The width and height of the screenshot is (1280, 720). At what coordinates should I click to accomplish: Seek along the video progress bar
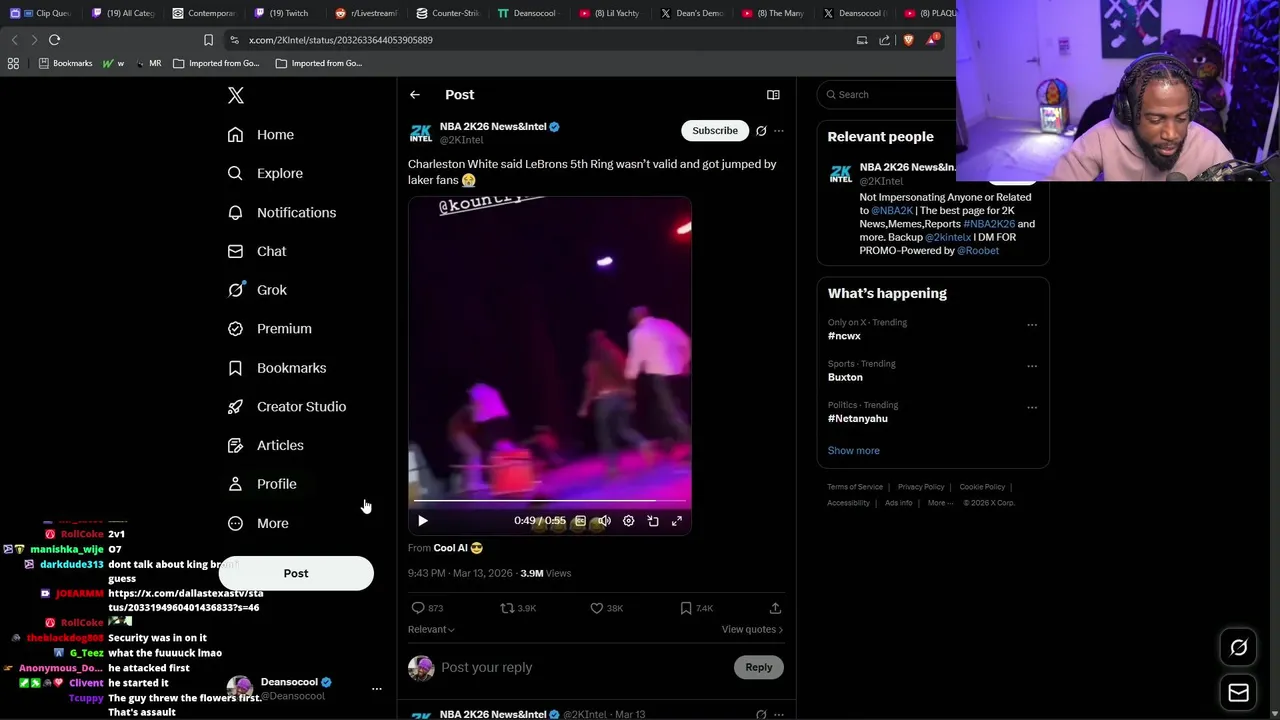pos(550,500)
